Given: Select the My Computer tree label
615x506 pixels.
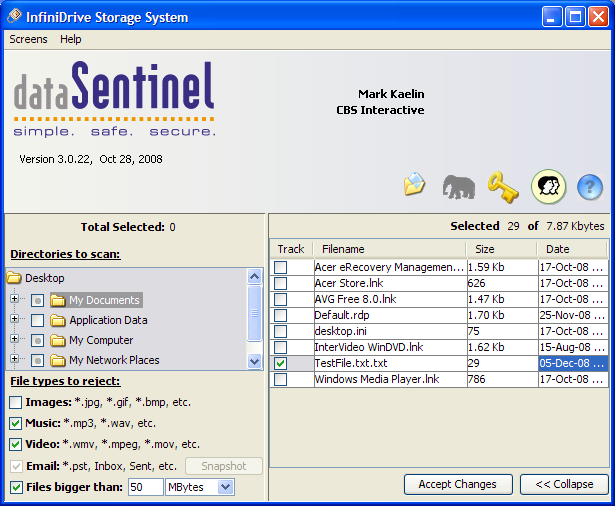Looking at the screenshot, I should point(101,340).
